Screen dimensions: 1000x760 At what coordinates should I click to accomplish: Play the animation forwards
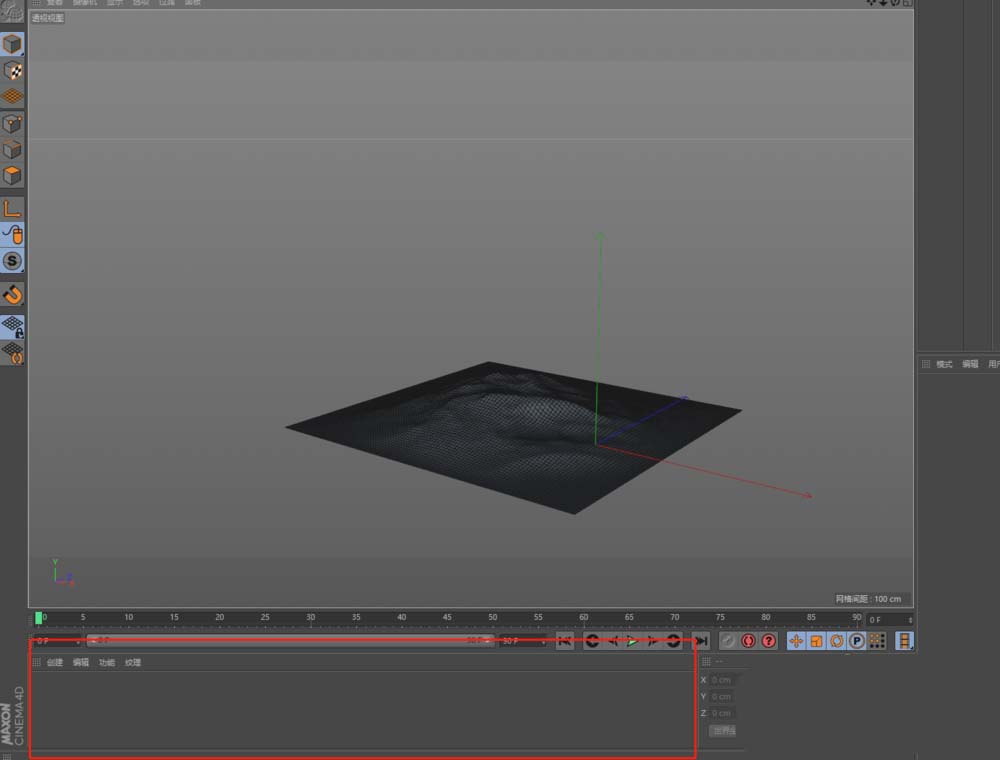[632, 641]
